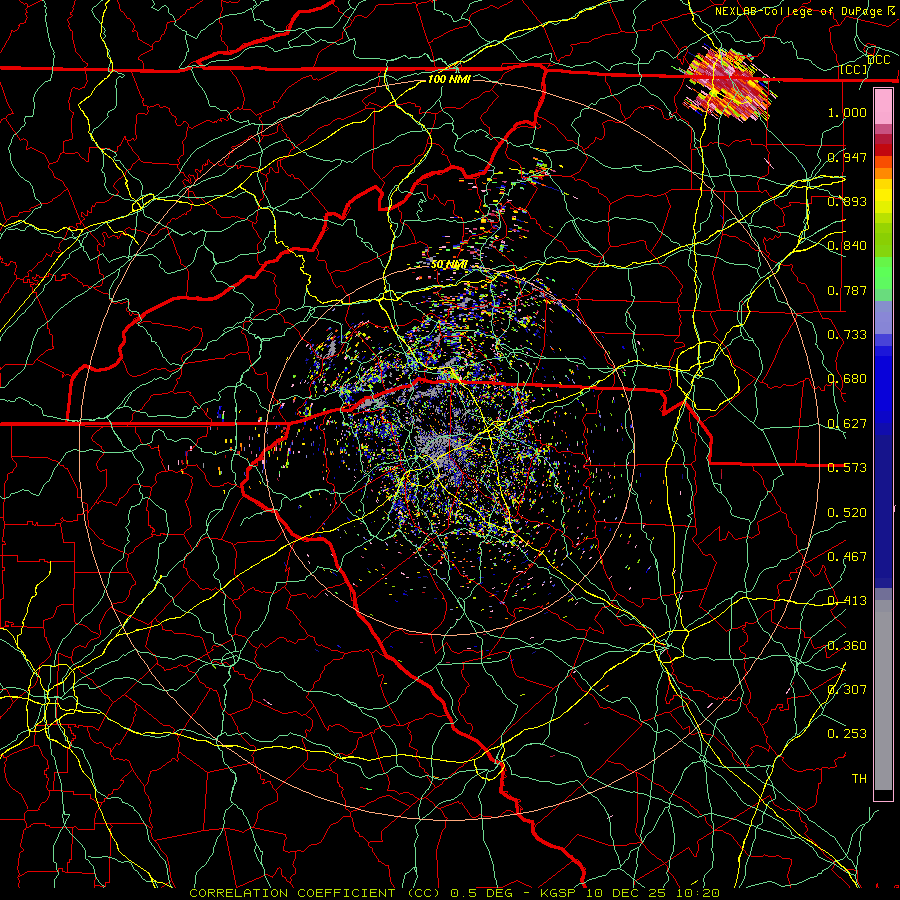The image size is (900, 900).
Task: Click the 0.733 color scale label
Action: click(847, 335)
